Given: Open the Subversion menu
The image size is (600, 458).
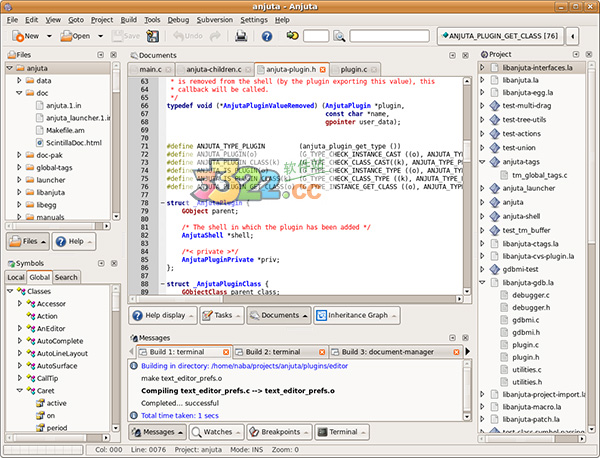Looking at the screenshot, I should pyautogui.click(x=215, y=20).
